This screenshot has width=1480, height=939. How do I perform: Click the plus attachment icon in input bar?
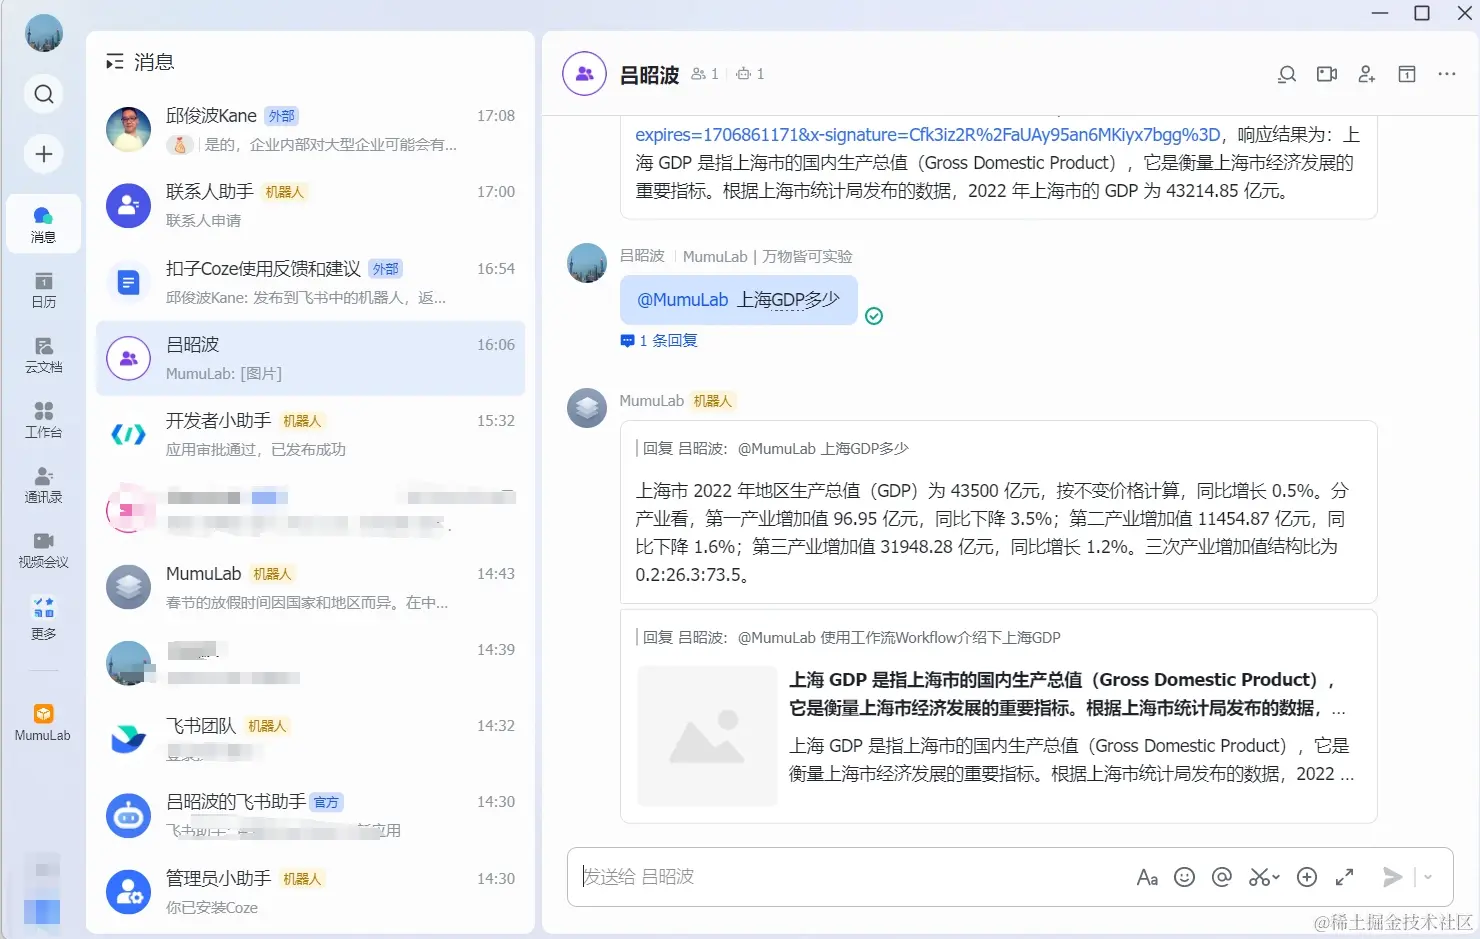(x=1307, y=877)
